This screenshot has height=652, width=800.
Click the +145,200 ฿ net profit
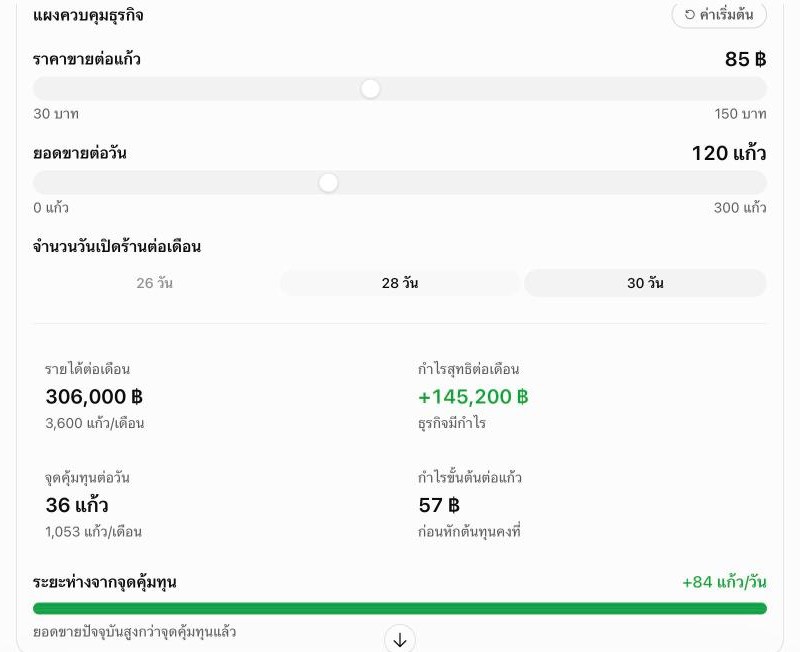(473, 396)
